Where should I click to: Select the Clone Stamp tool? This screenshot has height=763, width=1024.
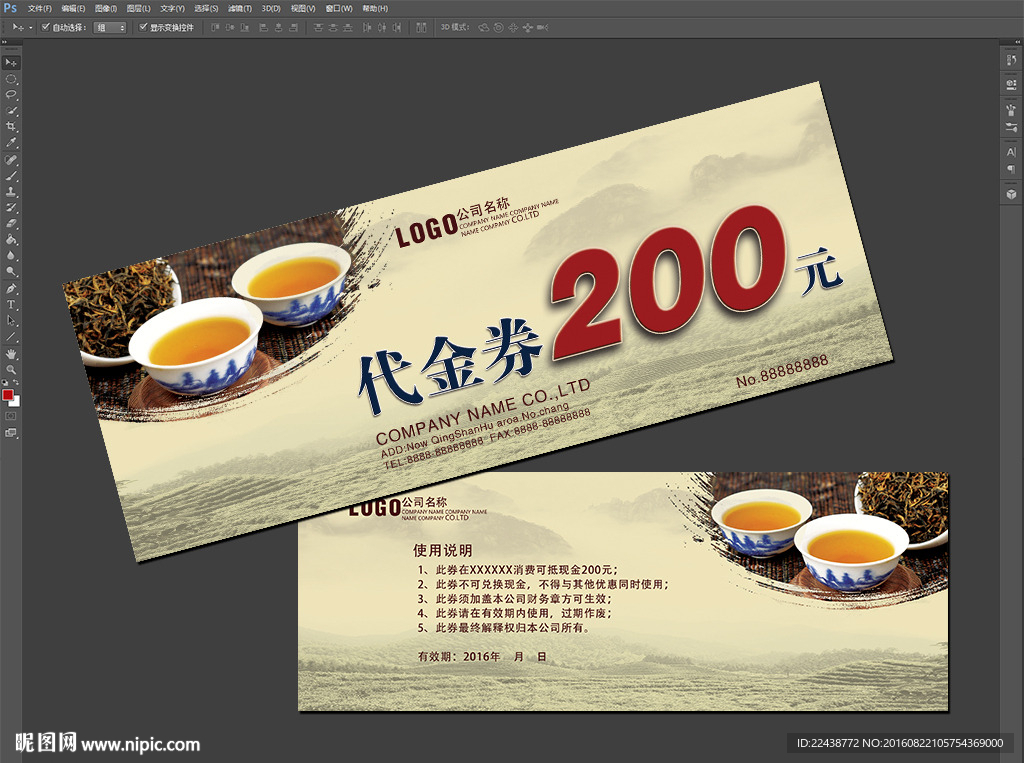tap(11, 192)
